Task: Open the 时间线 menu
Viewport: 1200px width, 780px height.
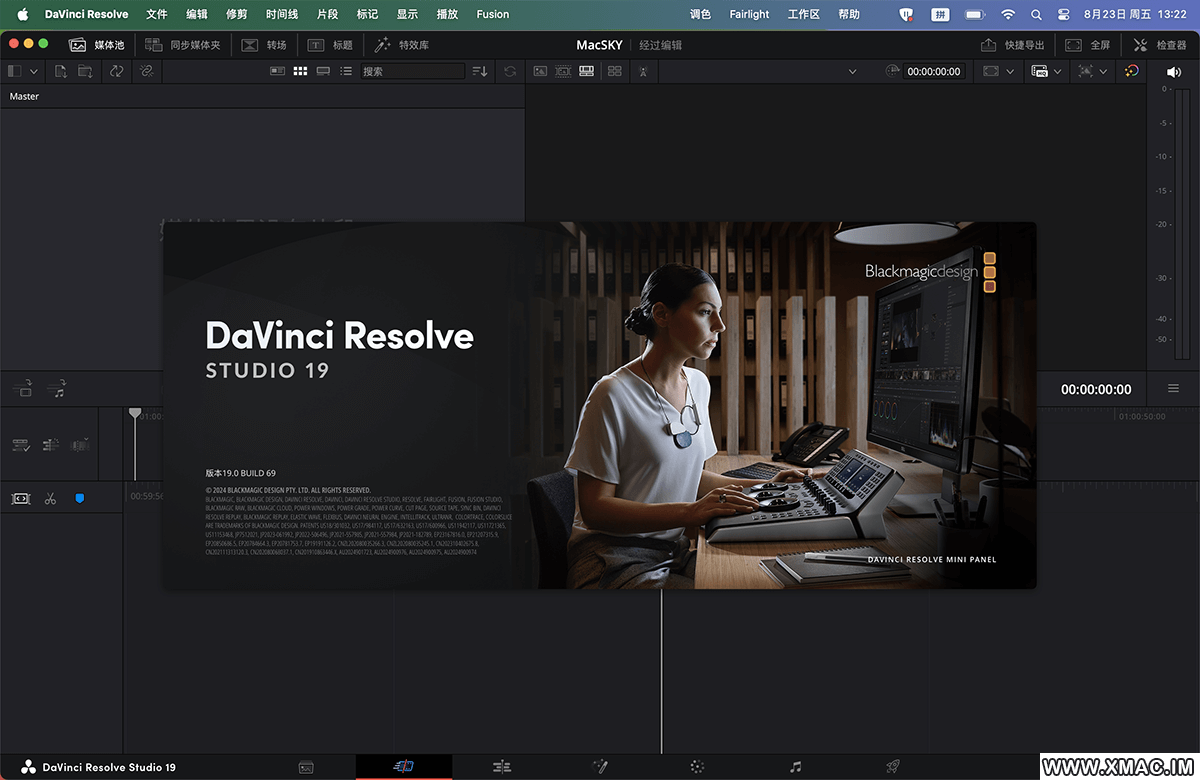Action: 282,14
